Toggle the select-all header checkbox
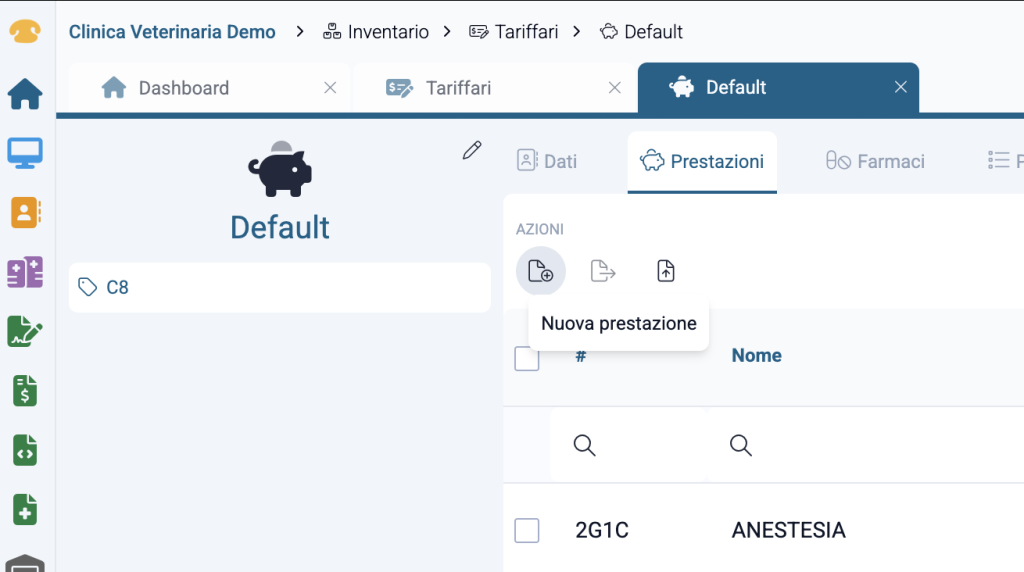The image size is (1024, 572). pos(527,358)
